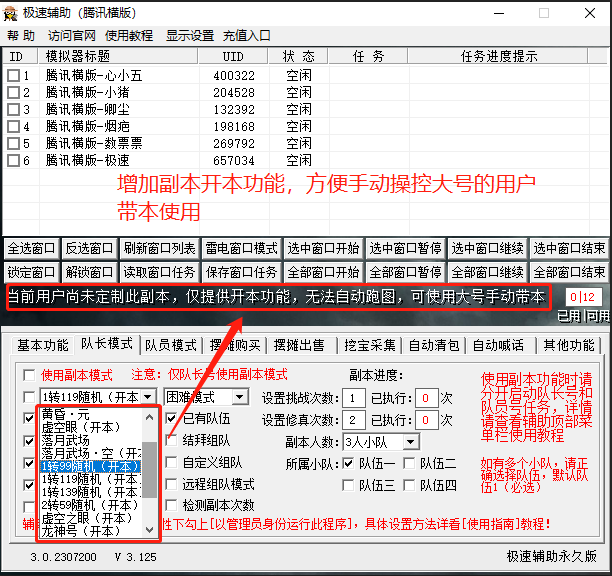The width and height of the screenshot is (612, 576).
Task: Click the 全部窗口开始 button
Action: click(323, 272)
